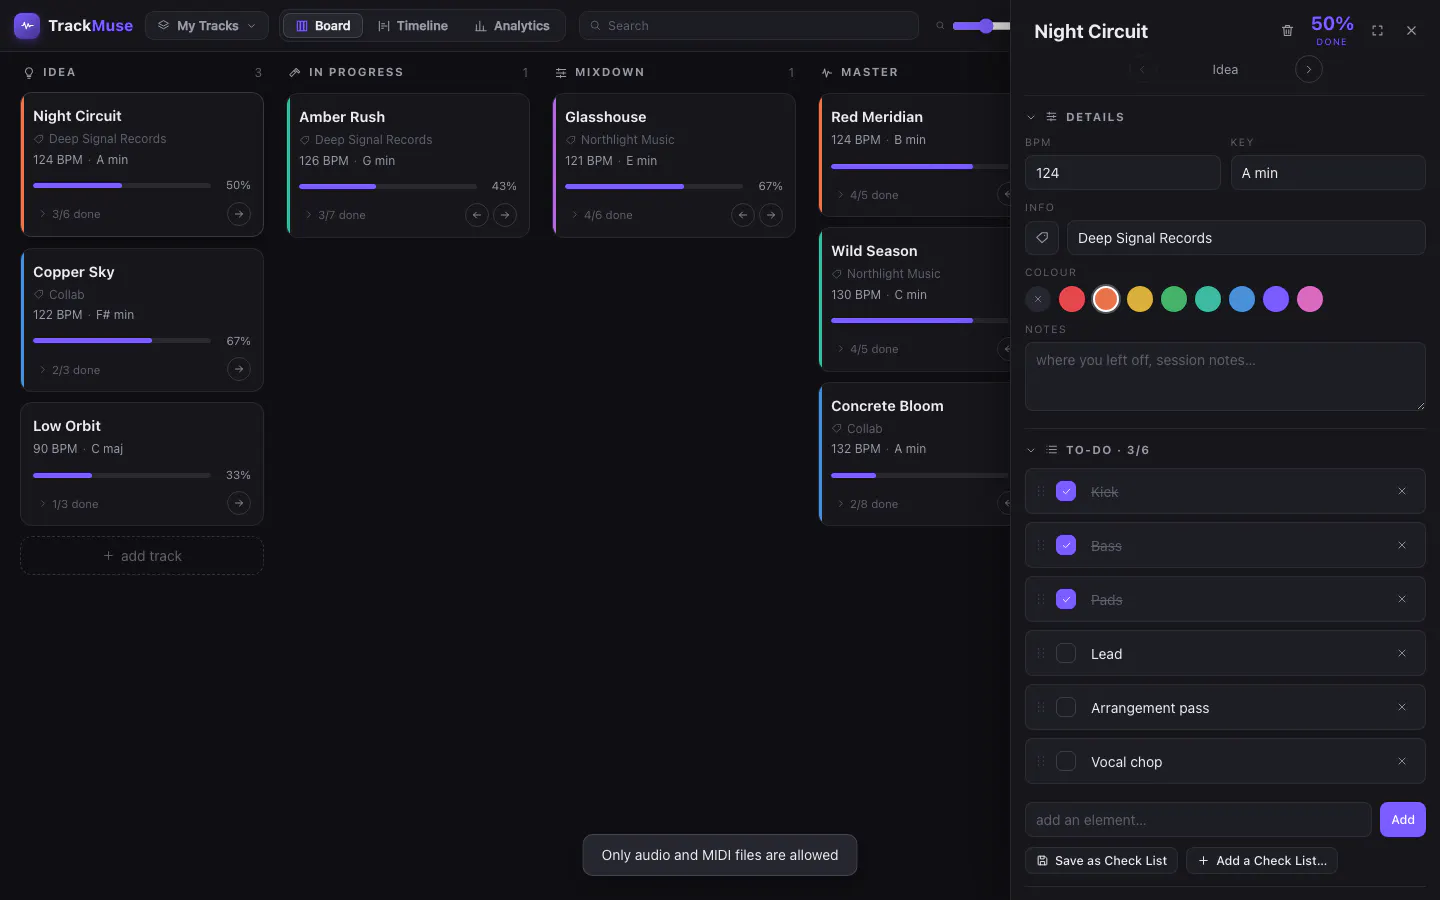The image size is (1440, 900).
Task: Uncheck the Bass checkbox
Action: point(1066,545)
